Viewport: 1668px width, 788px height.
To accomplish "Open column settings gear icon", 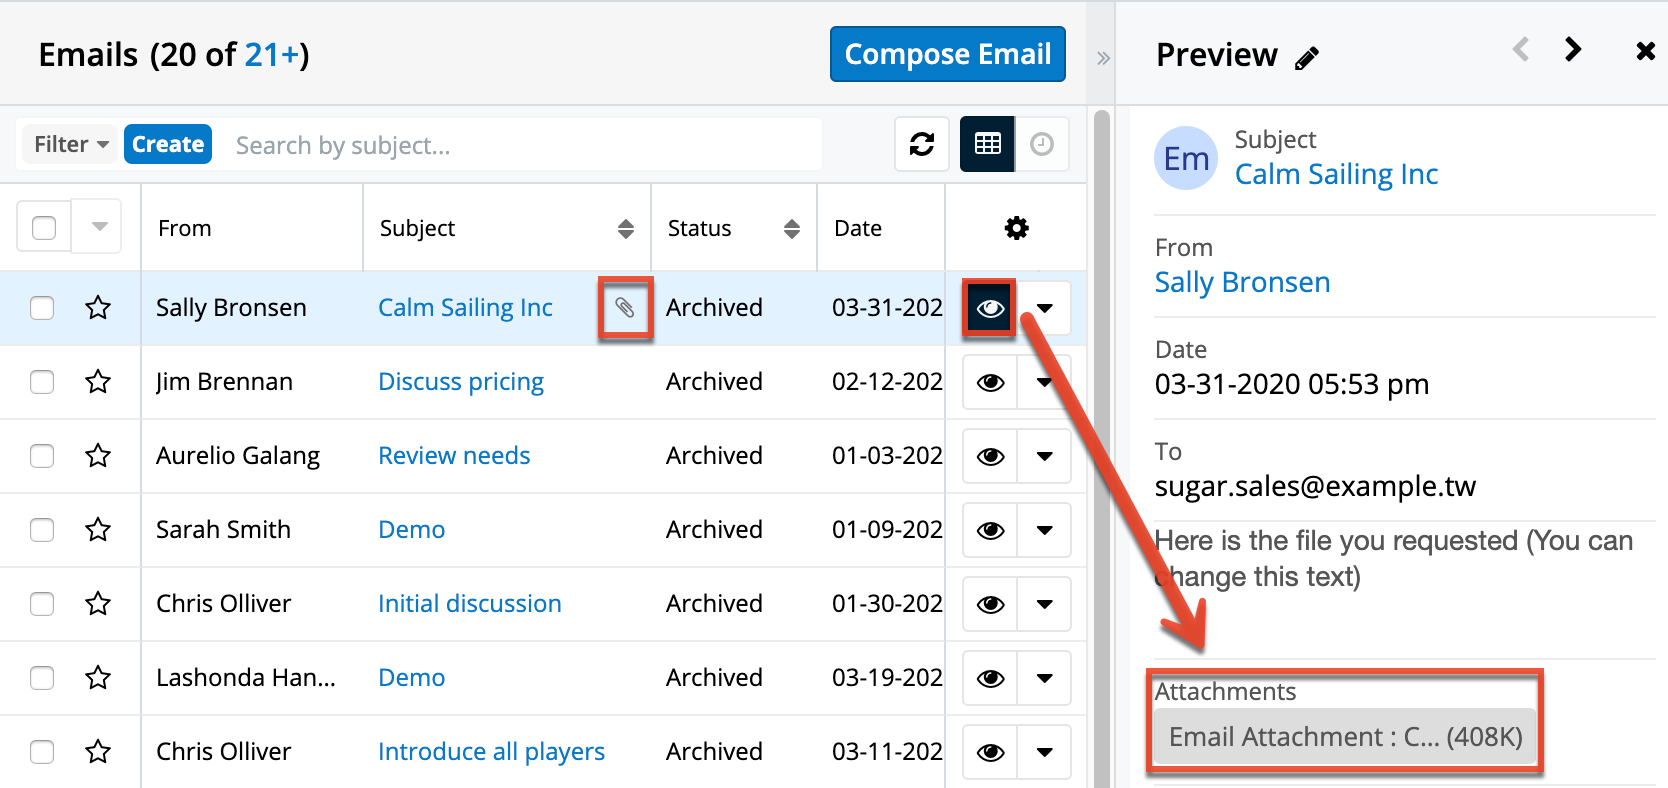I will click(1016, 228).
